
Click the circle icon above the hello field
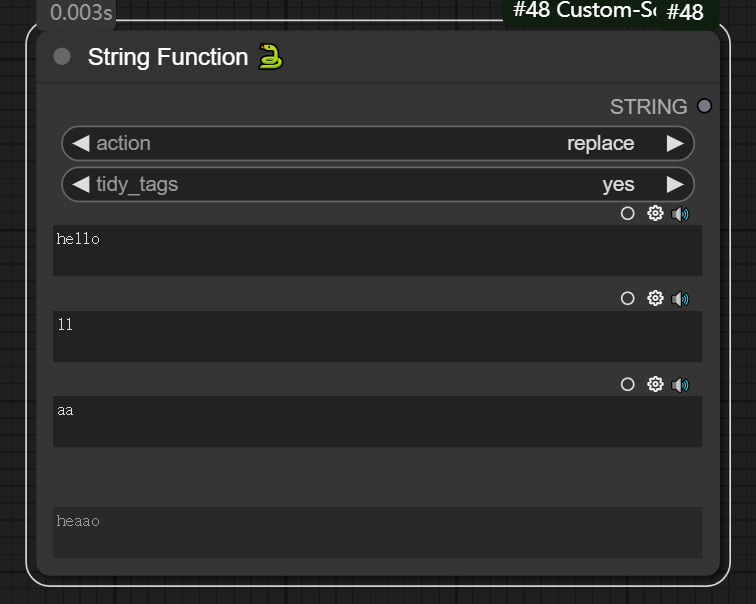[x=628, y=213]
